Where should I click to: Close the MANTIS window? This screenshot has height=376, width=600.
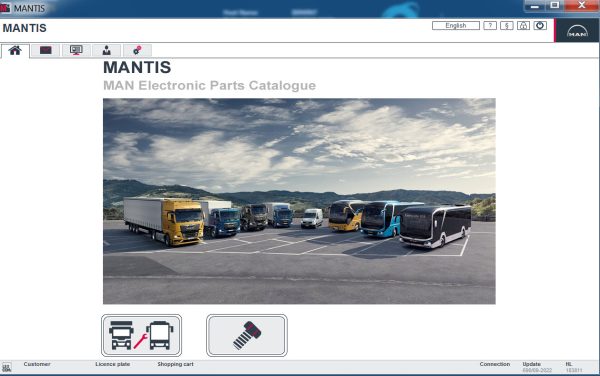pos(582,6)
